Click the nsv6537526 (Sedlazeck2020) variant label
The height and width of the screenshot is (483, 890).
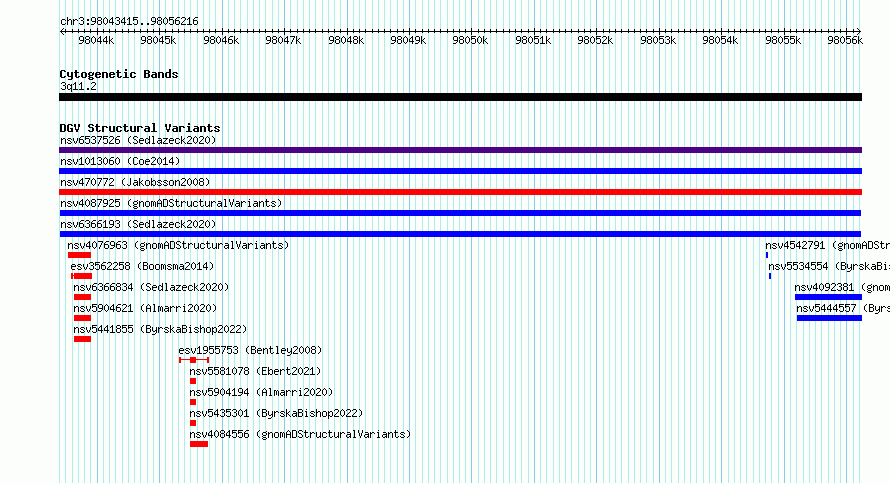click(x=138, y=140)
